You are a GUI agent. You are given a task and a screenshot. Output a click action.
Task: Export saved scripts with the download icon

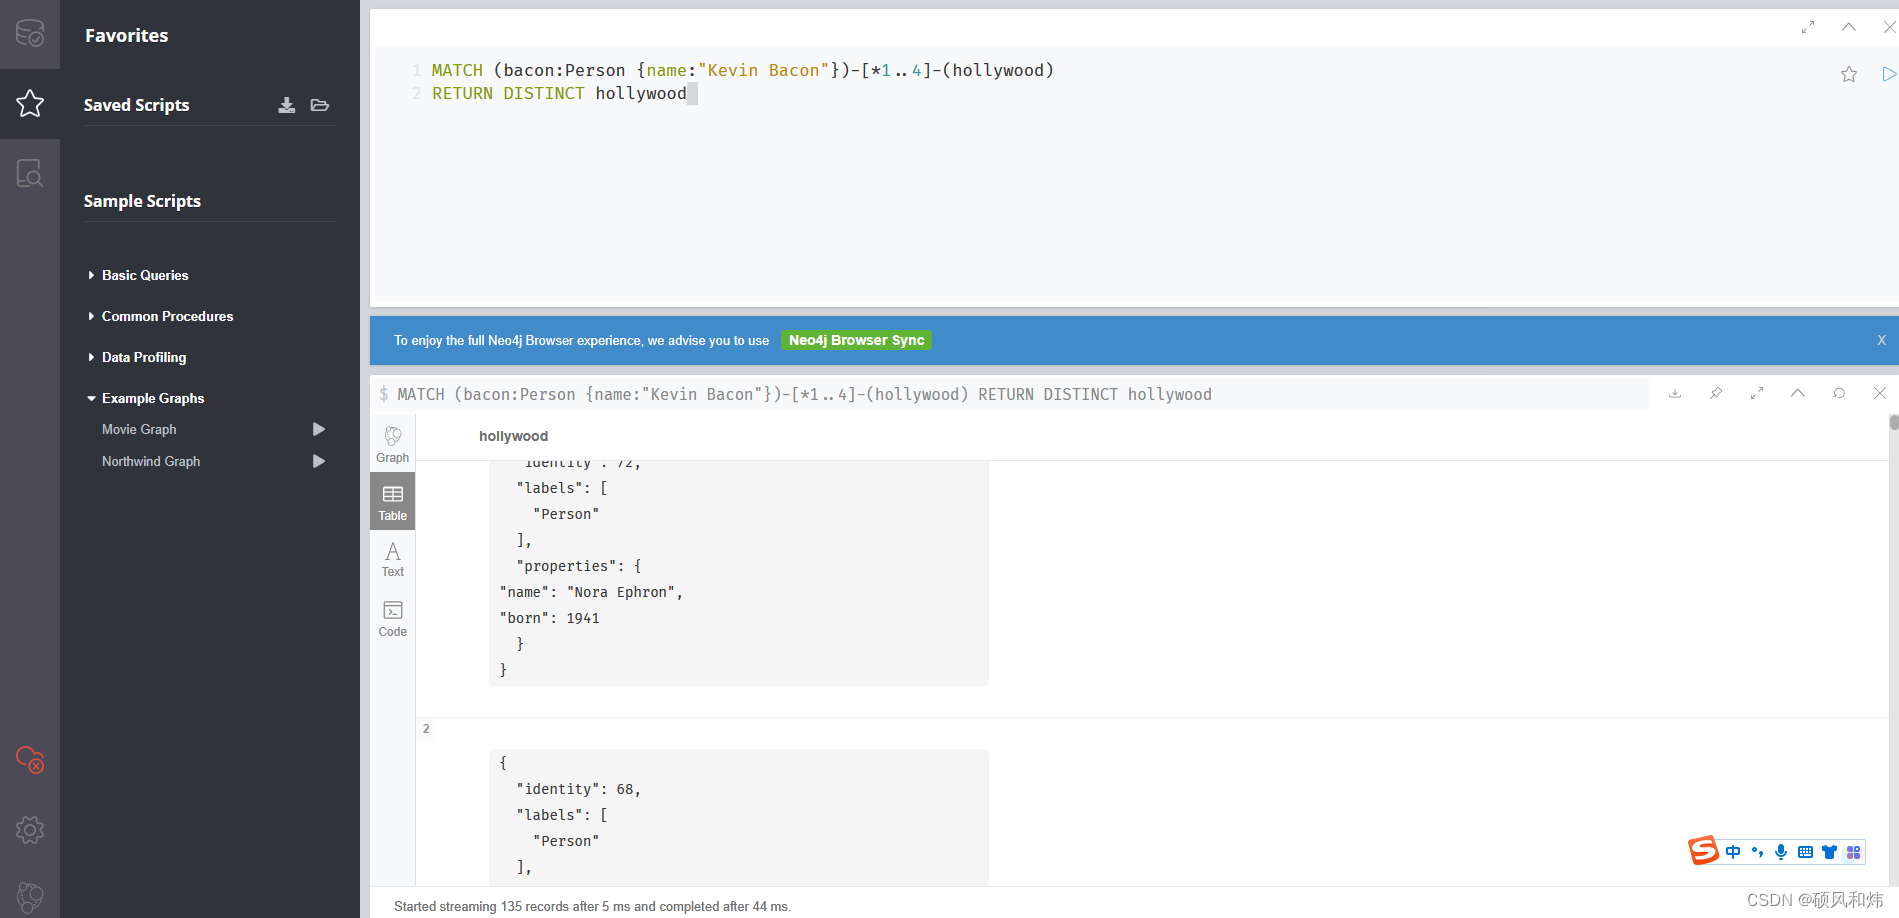[287, 105]
